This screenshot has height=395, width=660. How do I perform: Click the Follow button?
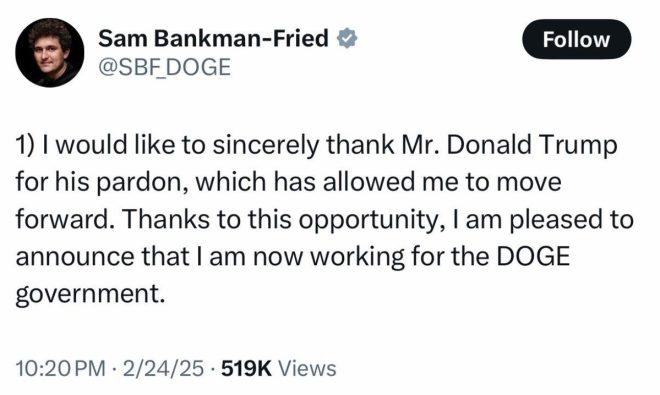coord(576,39)
